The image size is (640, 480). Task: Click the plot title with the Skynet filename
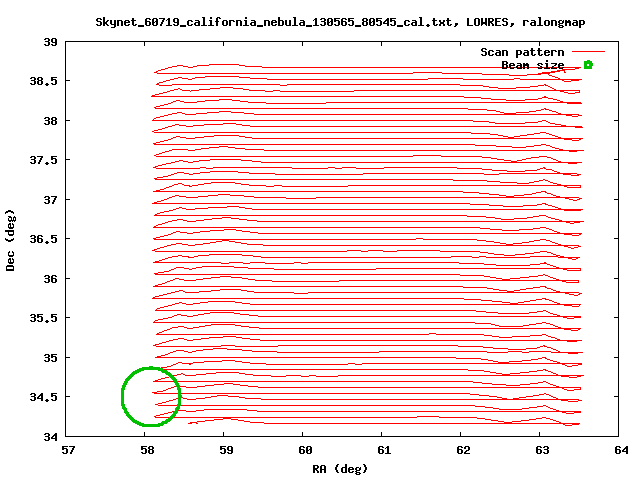tap(340, 22)
